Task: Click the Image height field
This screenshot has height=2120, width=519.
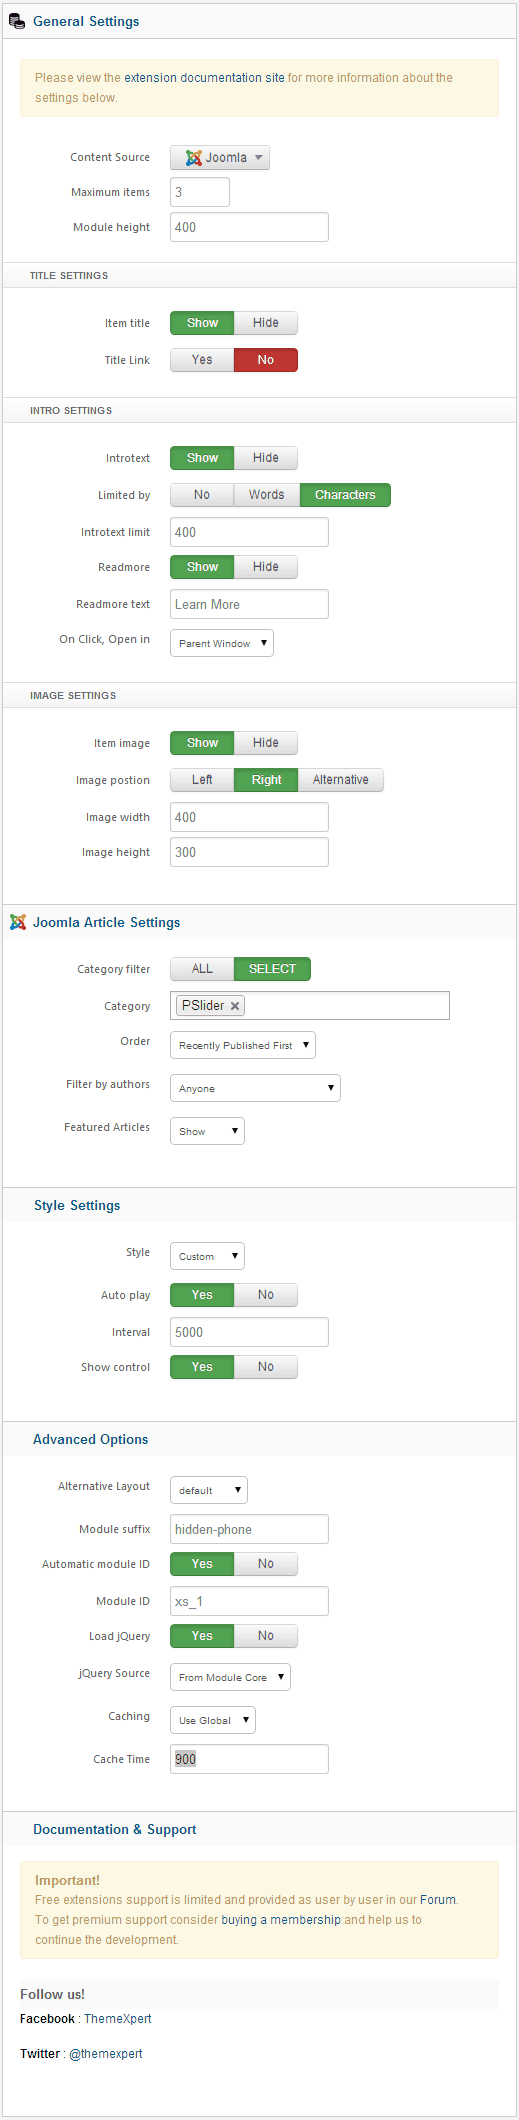Action: (249, 852)
